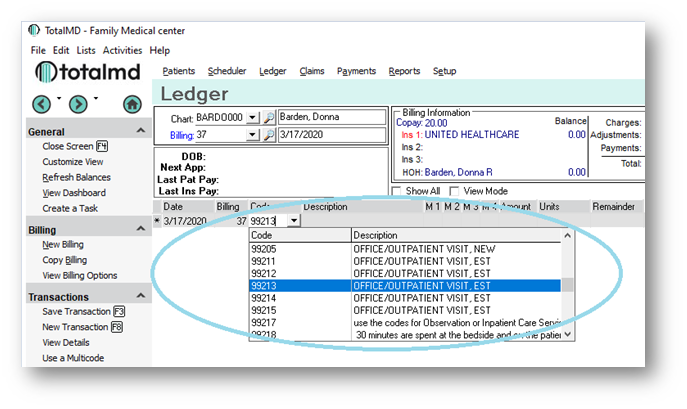Enable the Show All checkbox
The width and height of the screenshot is (687, 409).
click(397, 191)
